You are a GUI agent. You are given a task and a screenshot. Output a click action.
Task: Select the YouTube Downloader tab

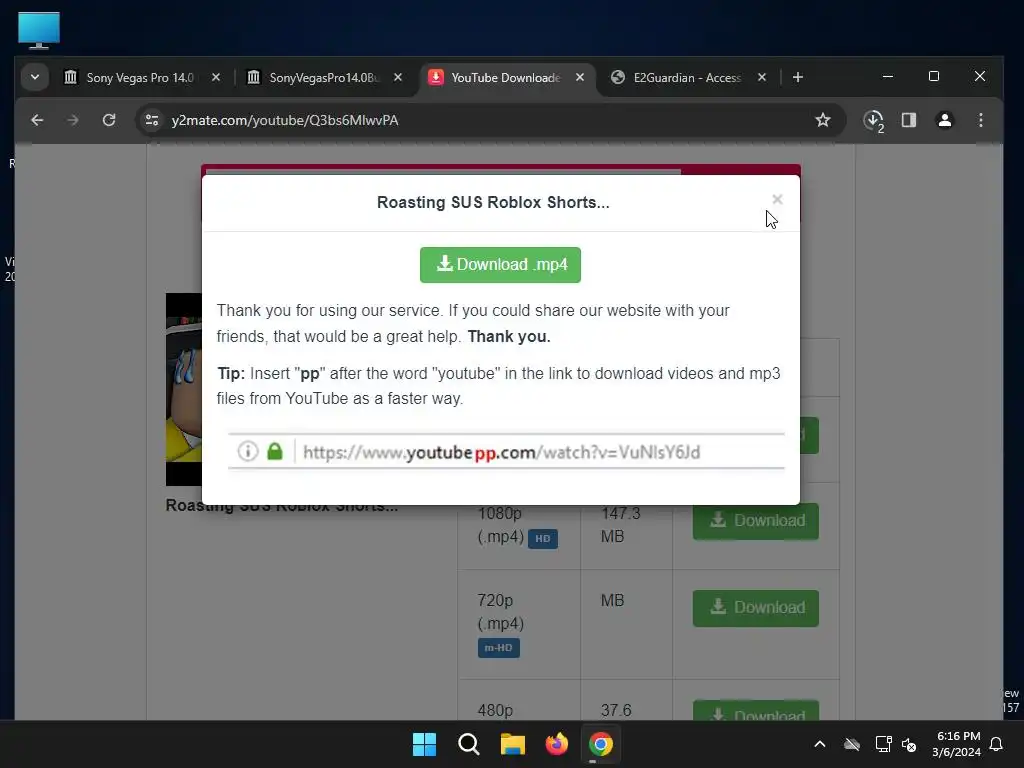click(505, 77)
